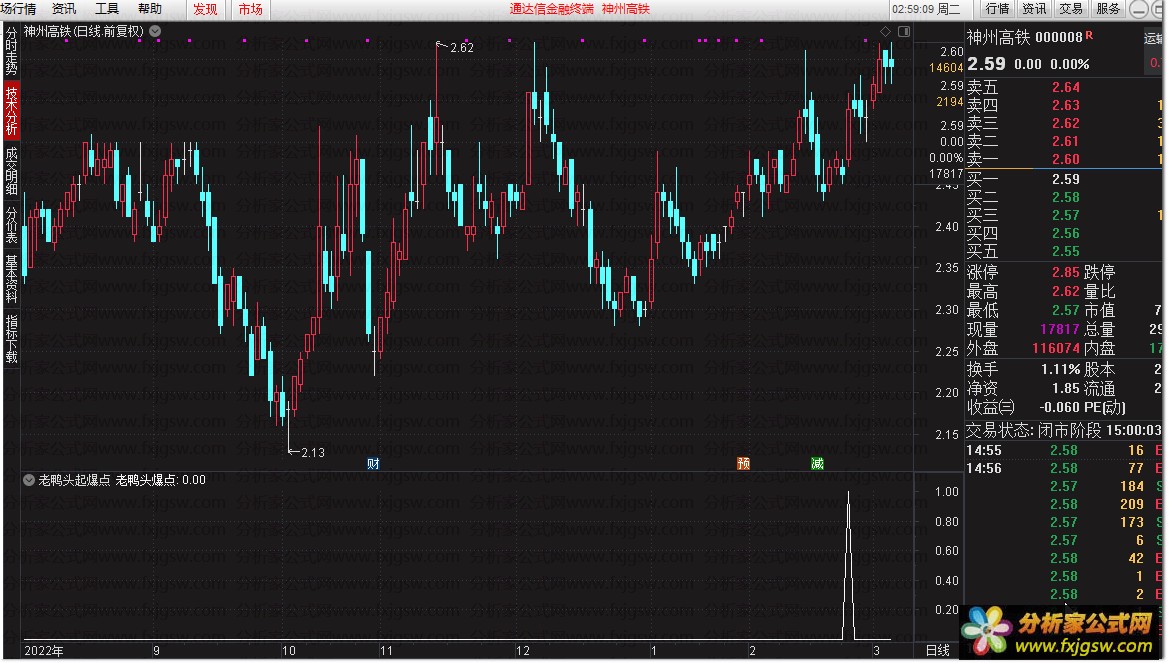Viewport: 1169px width, 663px height.
Task: Select the 分时走势 sidebar tab
Action: point(11,51)
